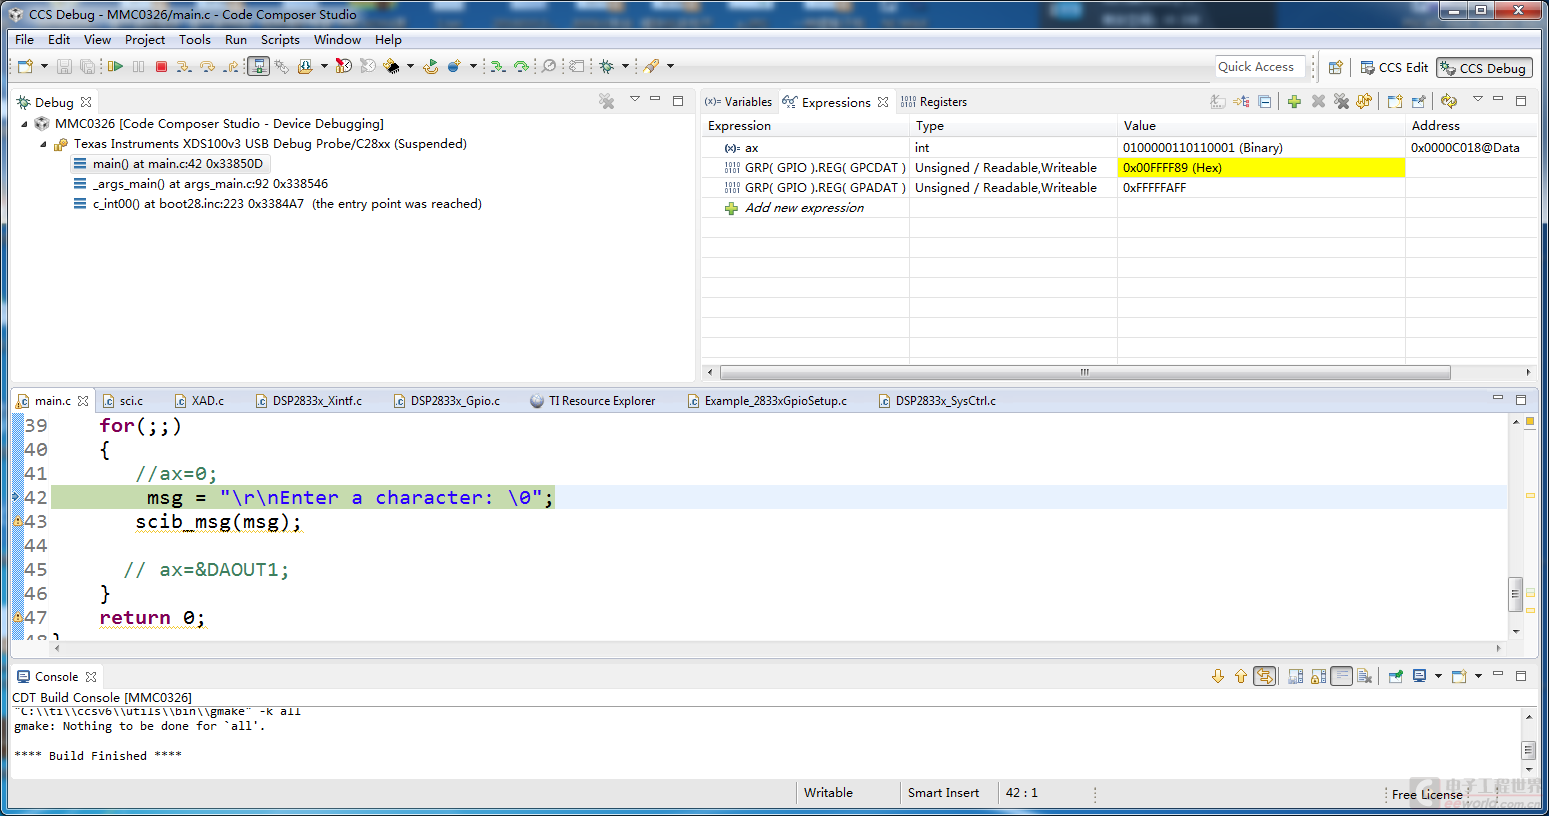Click the Load program toolbar icon
The height and width of the screenshot is (816, 1549).
coord(305,66)
